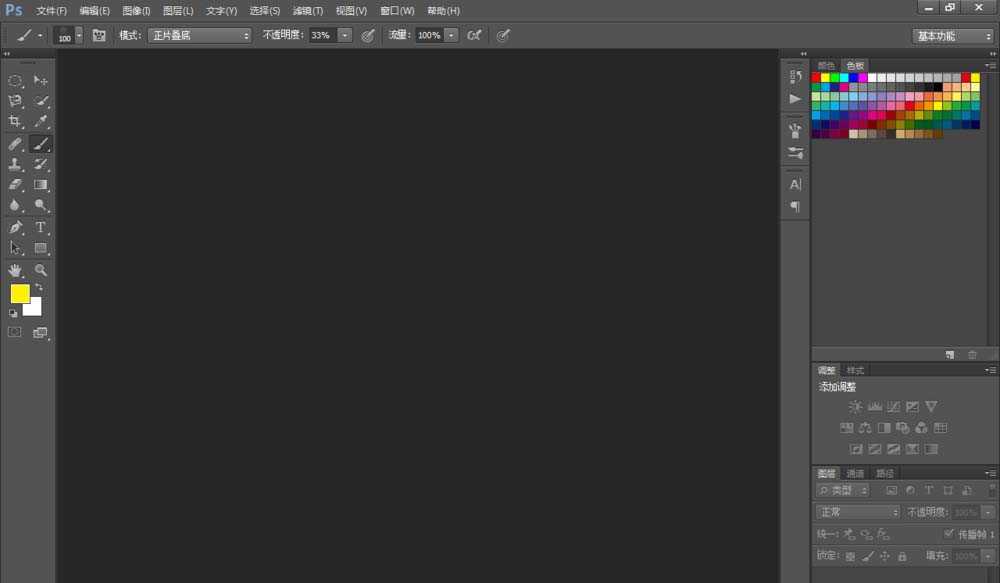Viewport: 1000px width, 583px height.
Task: Switch to the 通道 tab
Action: click(855, 473)
